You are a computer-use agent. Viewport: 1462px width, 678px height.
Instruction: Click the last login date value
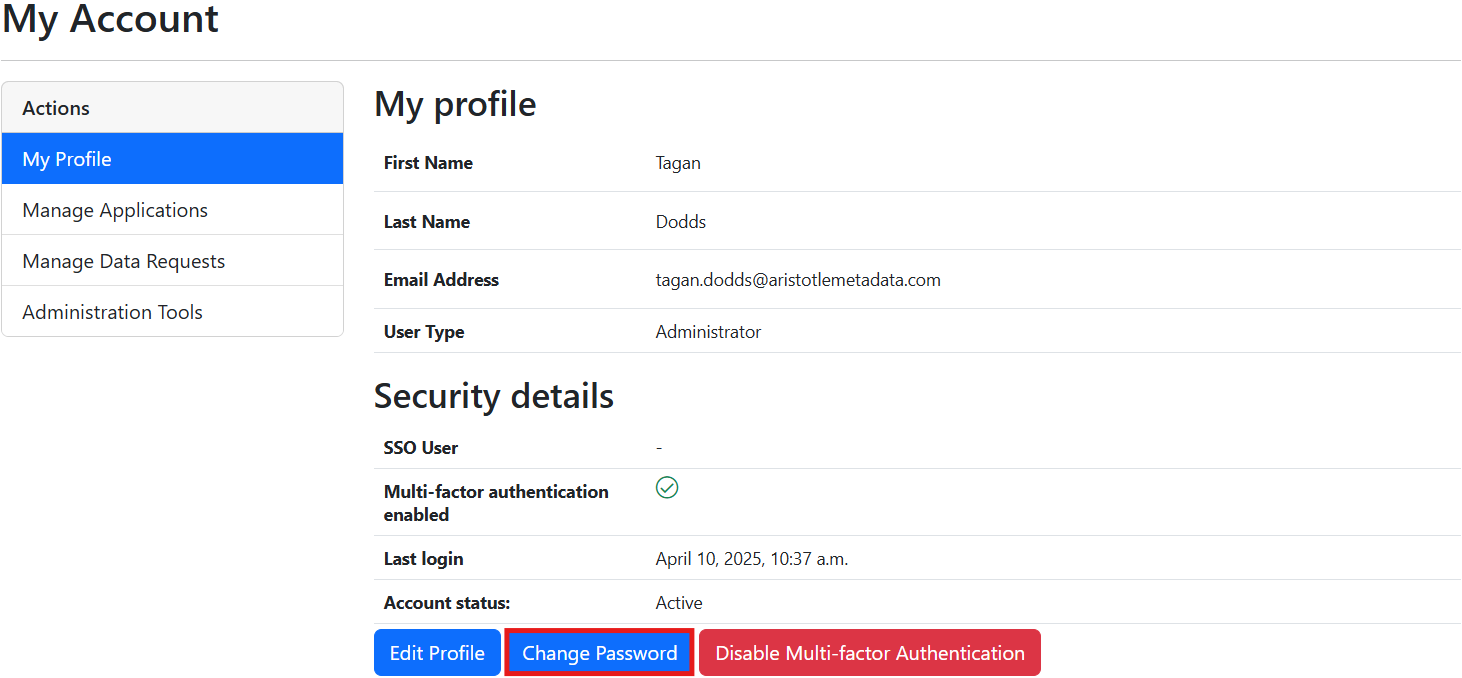(751, 559)
